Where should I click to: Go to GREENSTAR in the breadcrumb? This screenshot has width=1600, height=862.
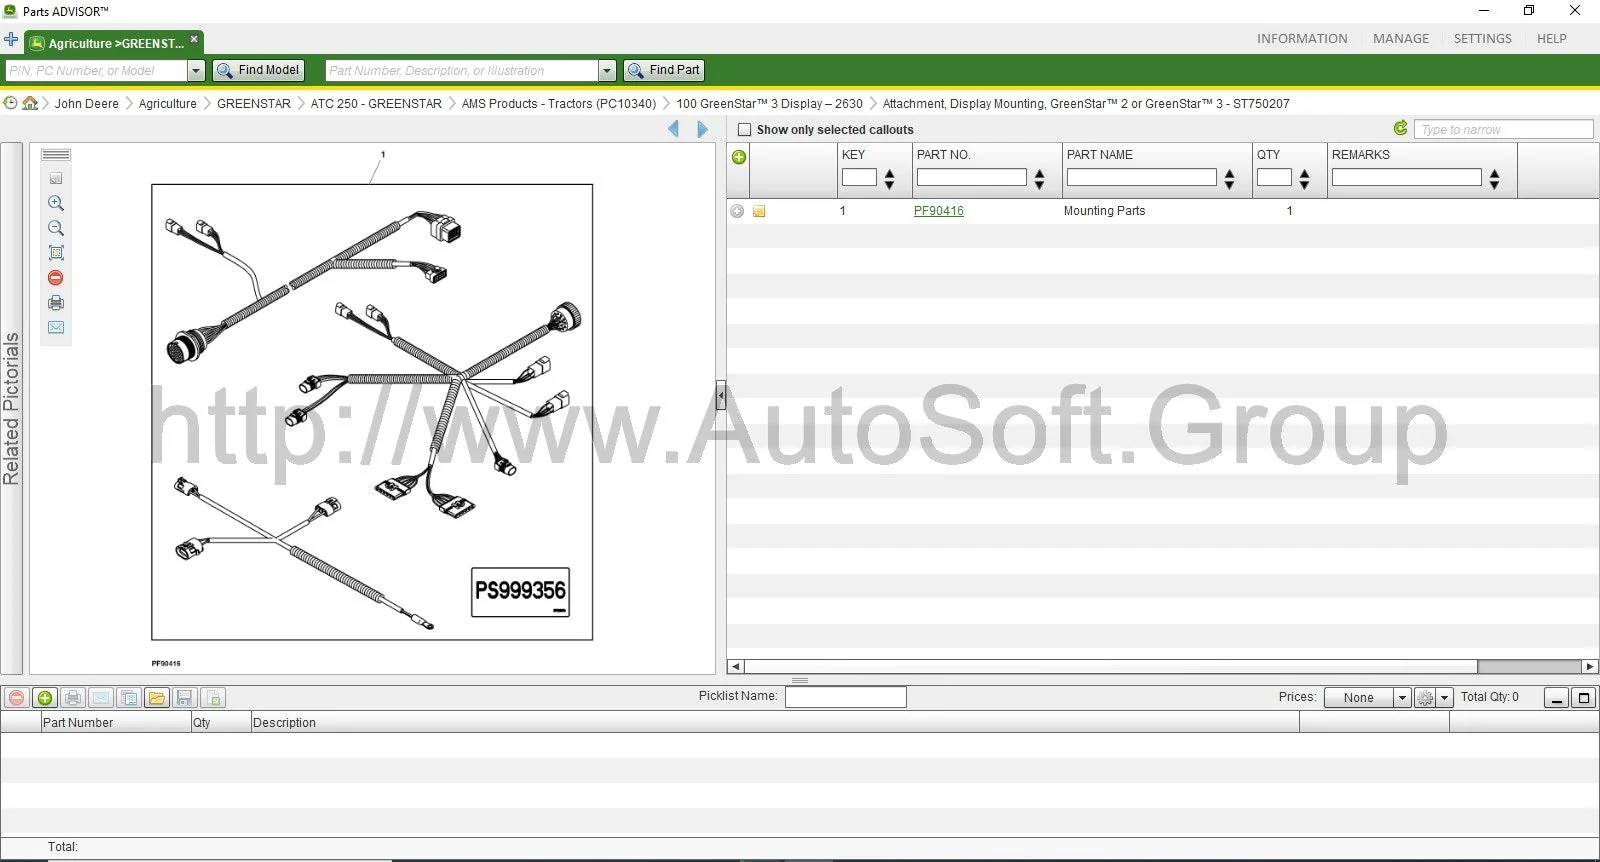click(x=254, y=104)
